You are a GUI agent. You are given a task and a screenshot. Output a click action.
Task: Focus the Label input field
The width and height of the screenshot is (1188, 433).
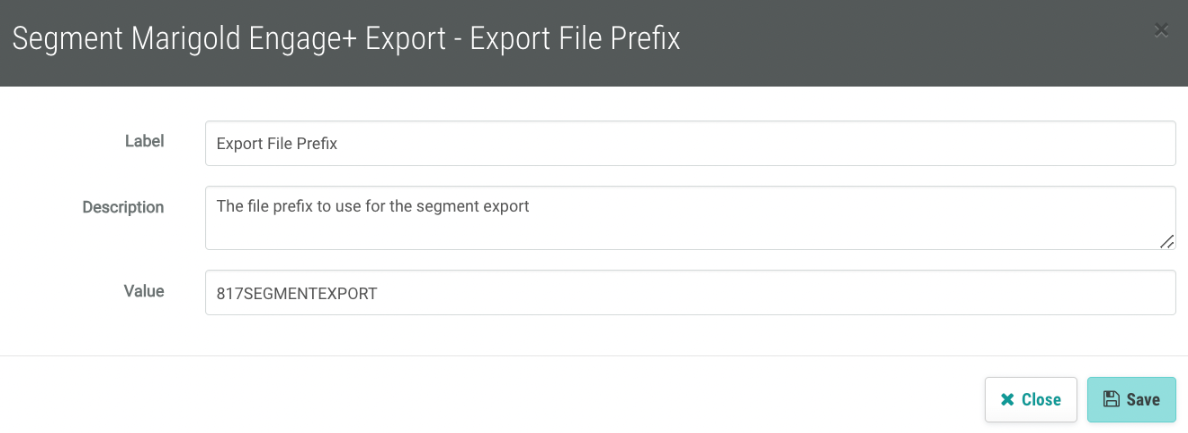tap(690, 143)
